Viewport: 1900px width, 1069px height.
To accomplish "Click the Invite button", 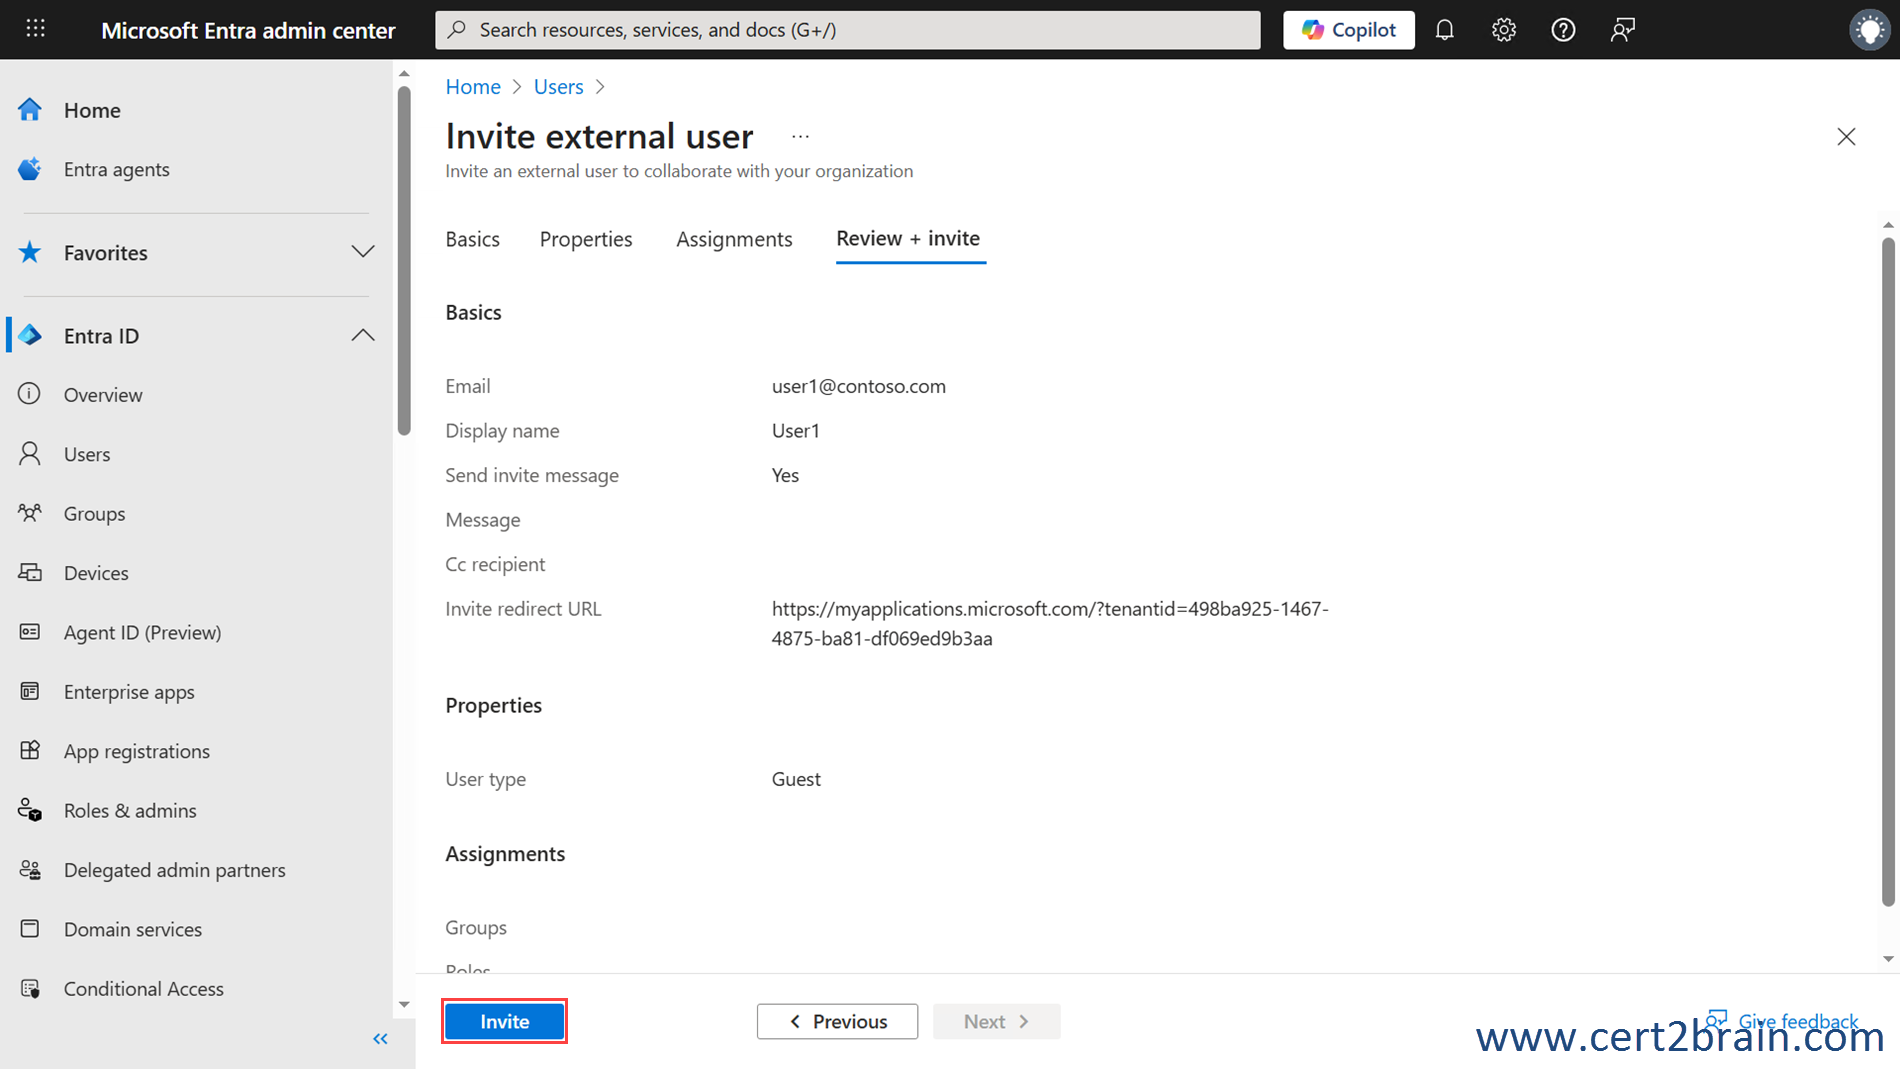I will pyautogui.click(x=504, y=1021).
